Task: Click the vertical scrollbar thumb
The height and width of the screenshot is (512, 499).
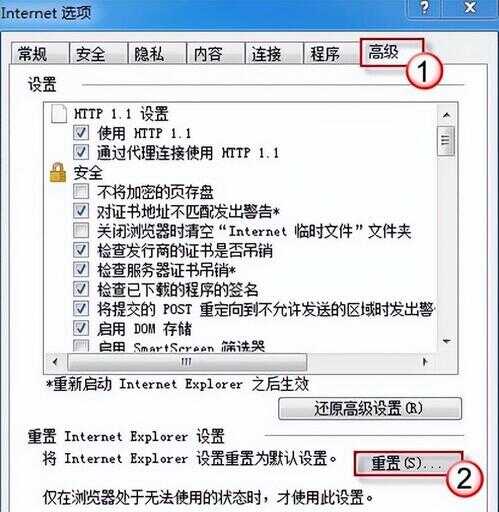Action: [446, 140]
